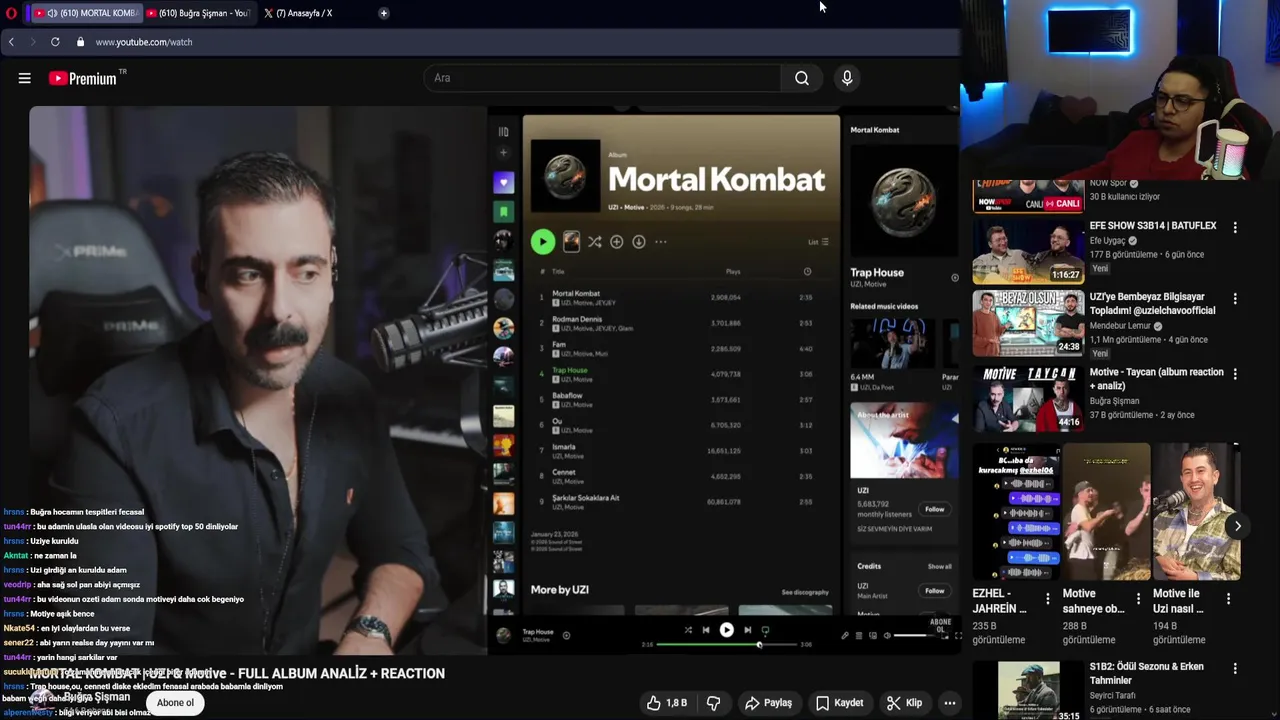Go to YouTube Premium home logo
Viewport: 1280px width, 720px height.
pyautogui.click(x=83, y=78)
